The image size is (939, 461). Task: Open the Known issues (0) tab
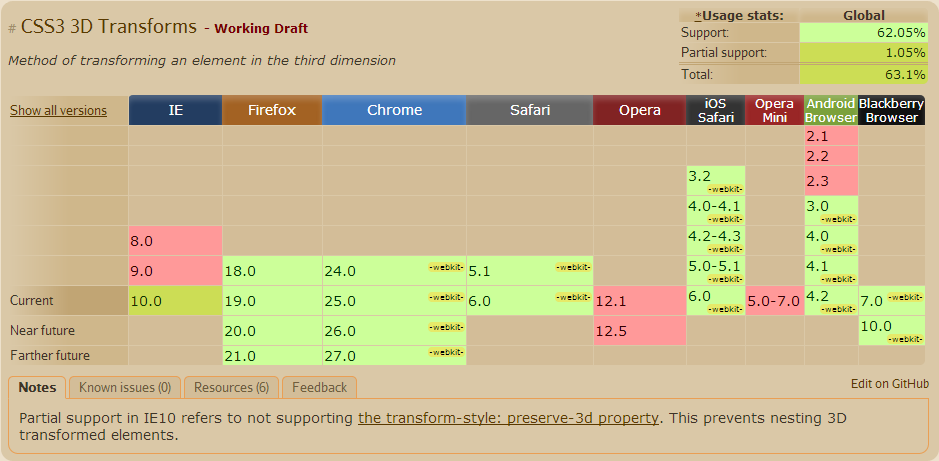tap(125, 387)
